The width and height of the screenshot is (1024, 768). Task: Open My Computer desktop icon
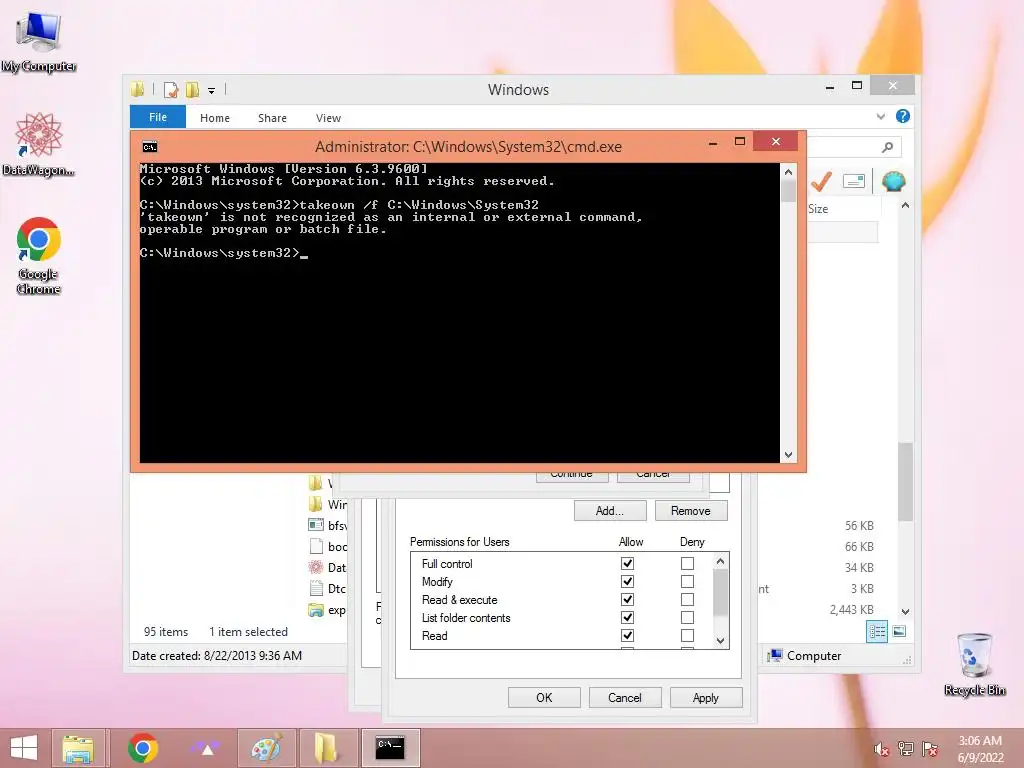click(39, 41)
